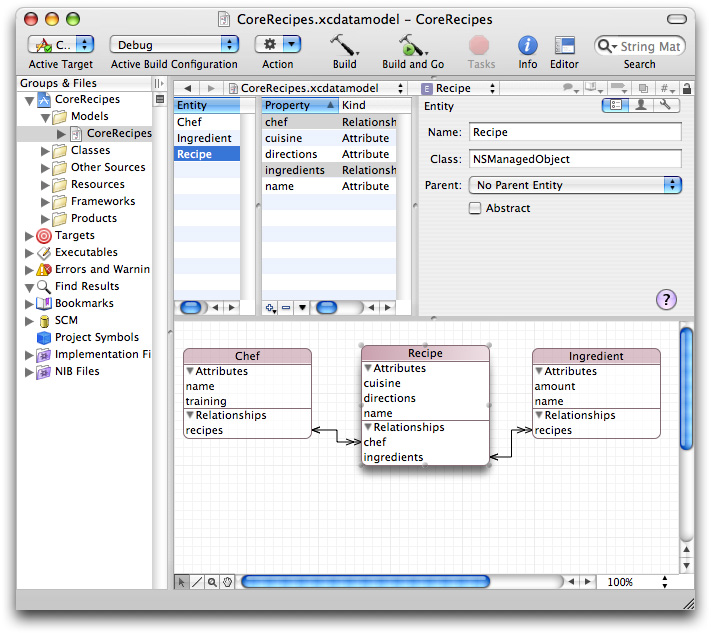Click the lock icon in navigation bar
Viewport: 711px width, 634px height.
pyautogui.click(x=687, y=88)
